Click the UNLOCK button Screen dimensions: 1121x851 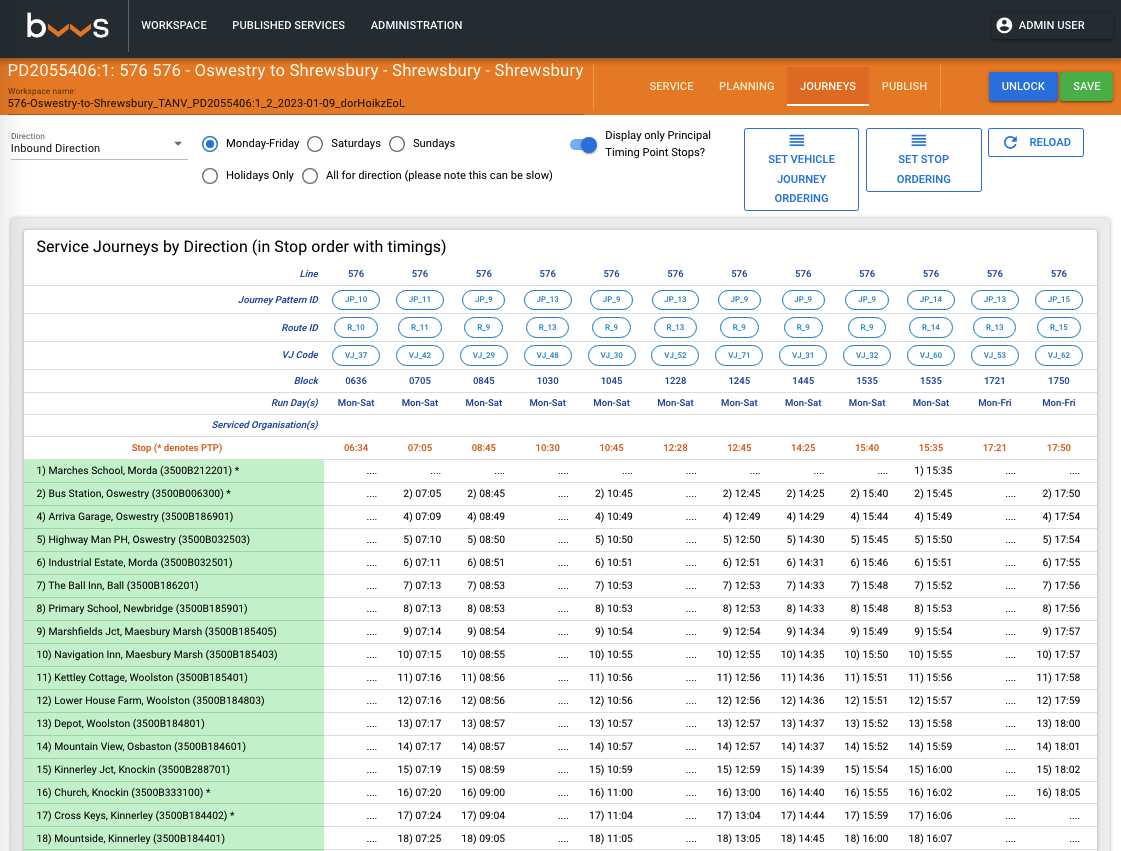click(1023, 86)
